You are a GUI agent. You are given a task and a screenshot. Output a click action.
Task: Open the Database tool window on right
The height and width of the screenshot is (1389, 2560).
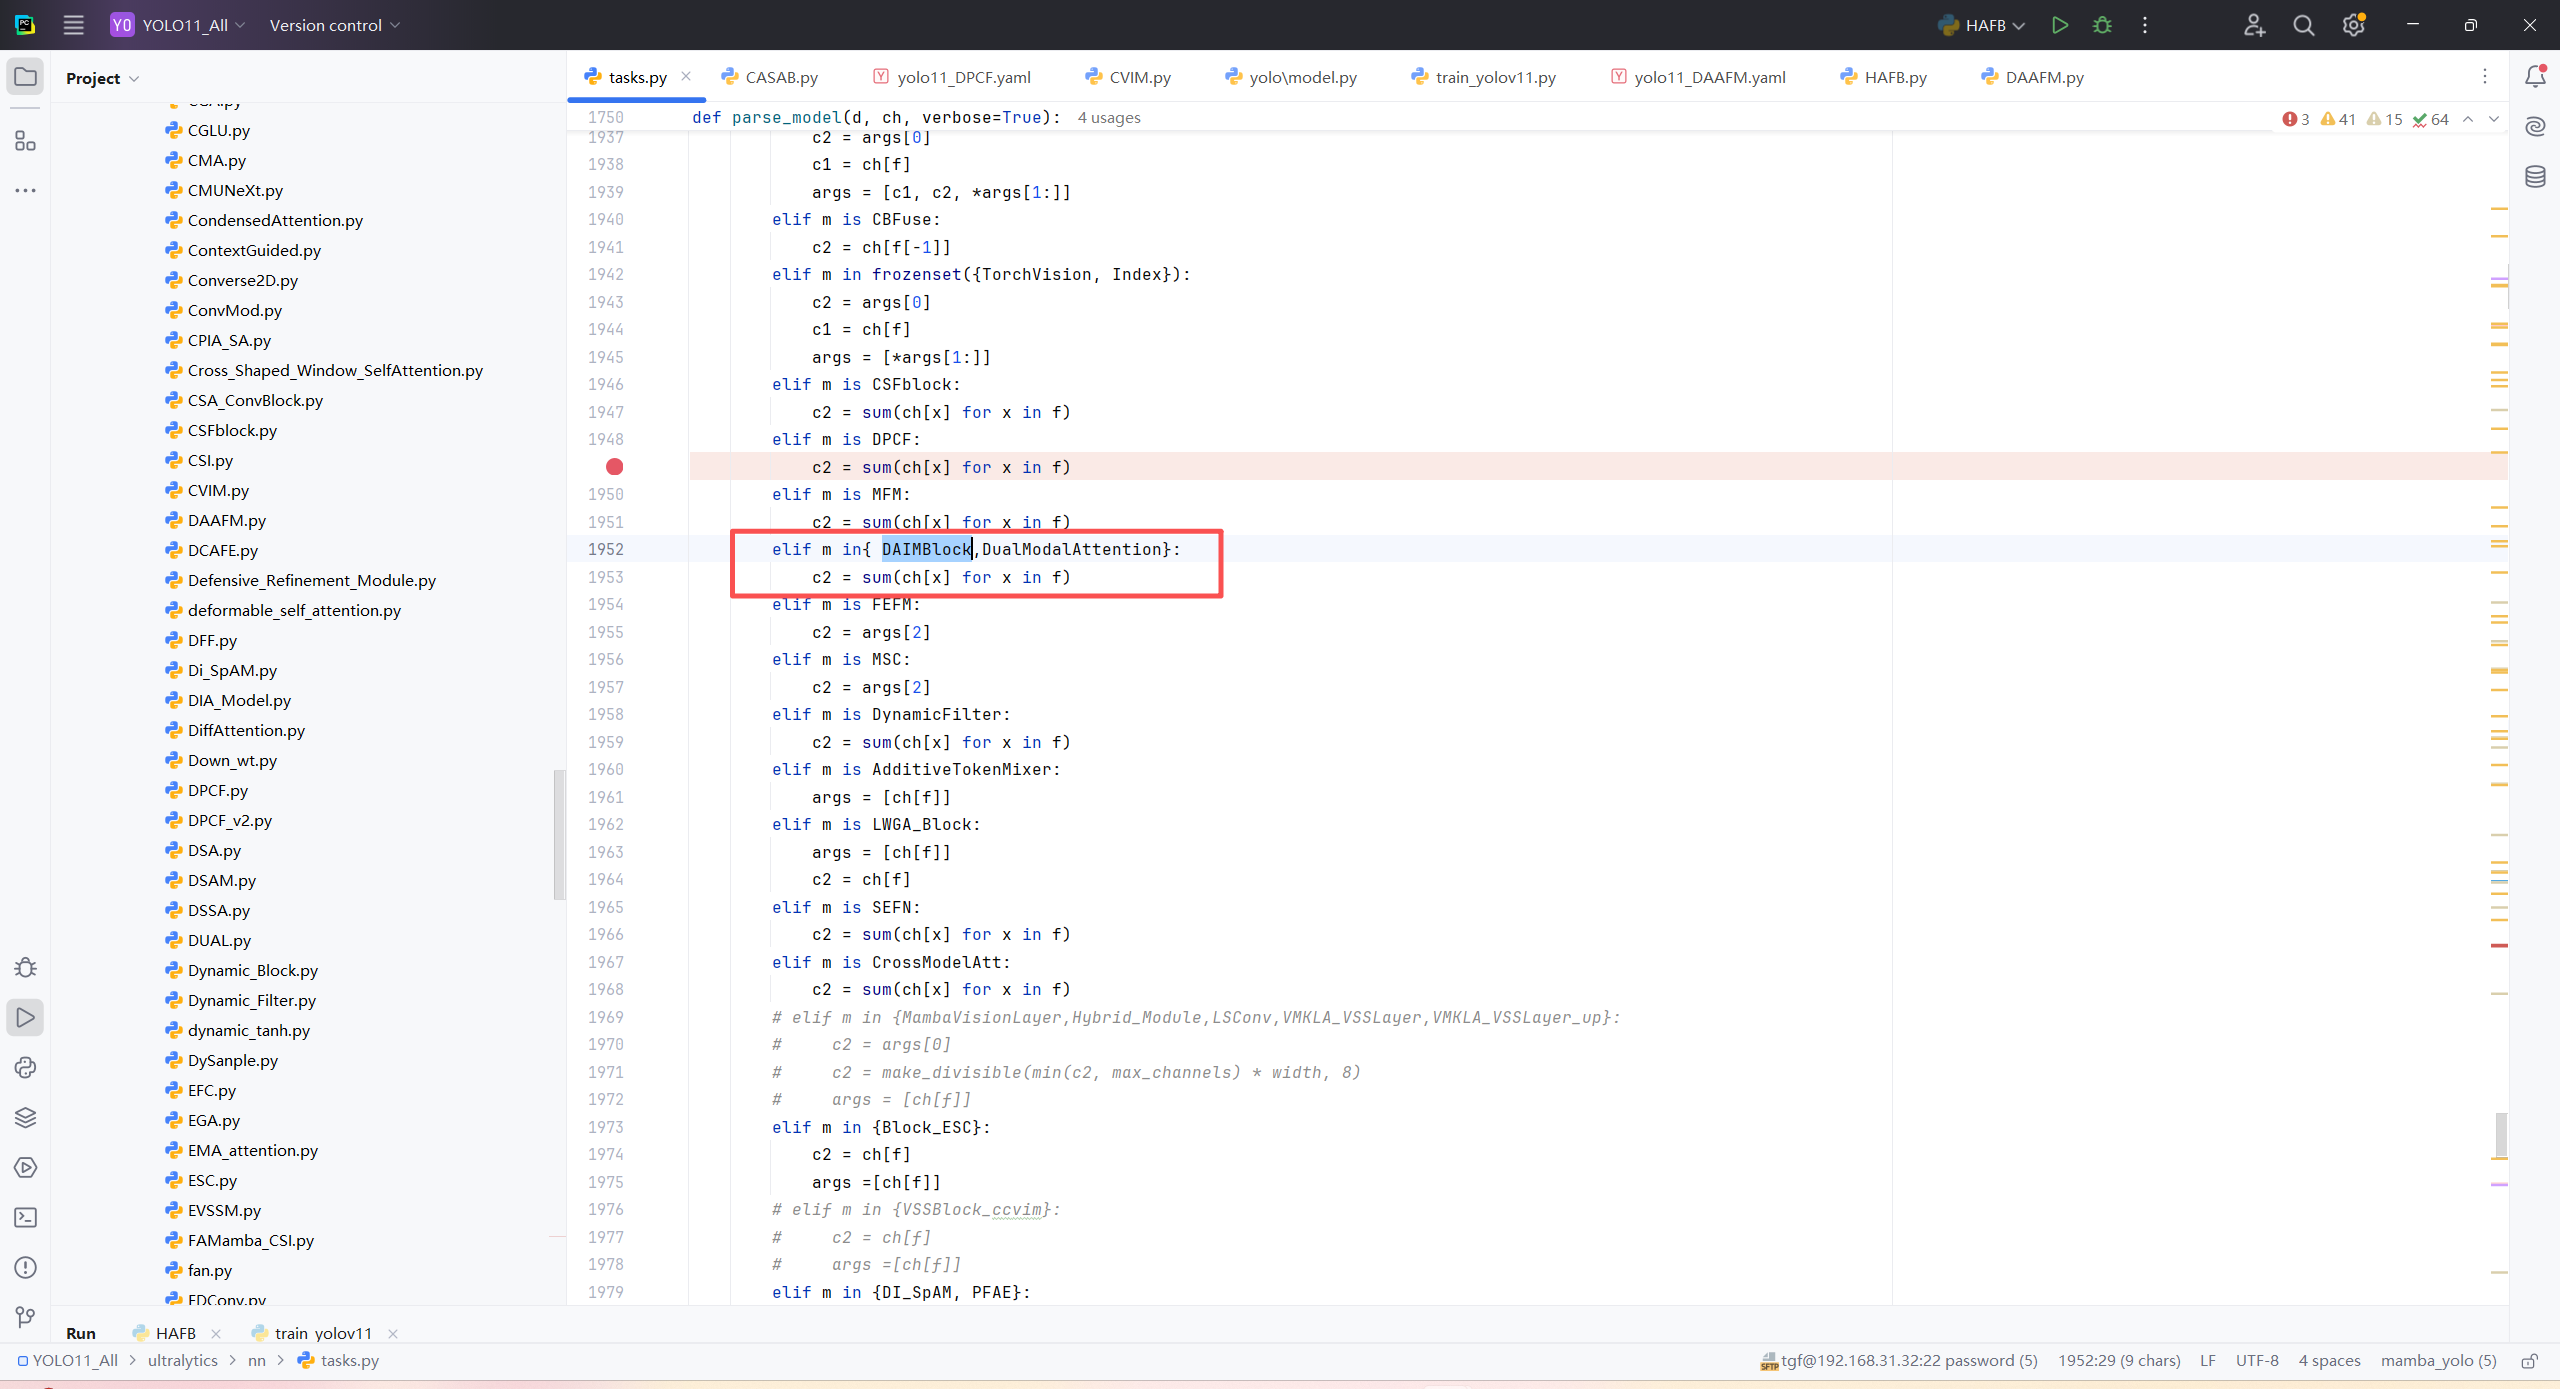[x=2535, y=177]
